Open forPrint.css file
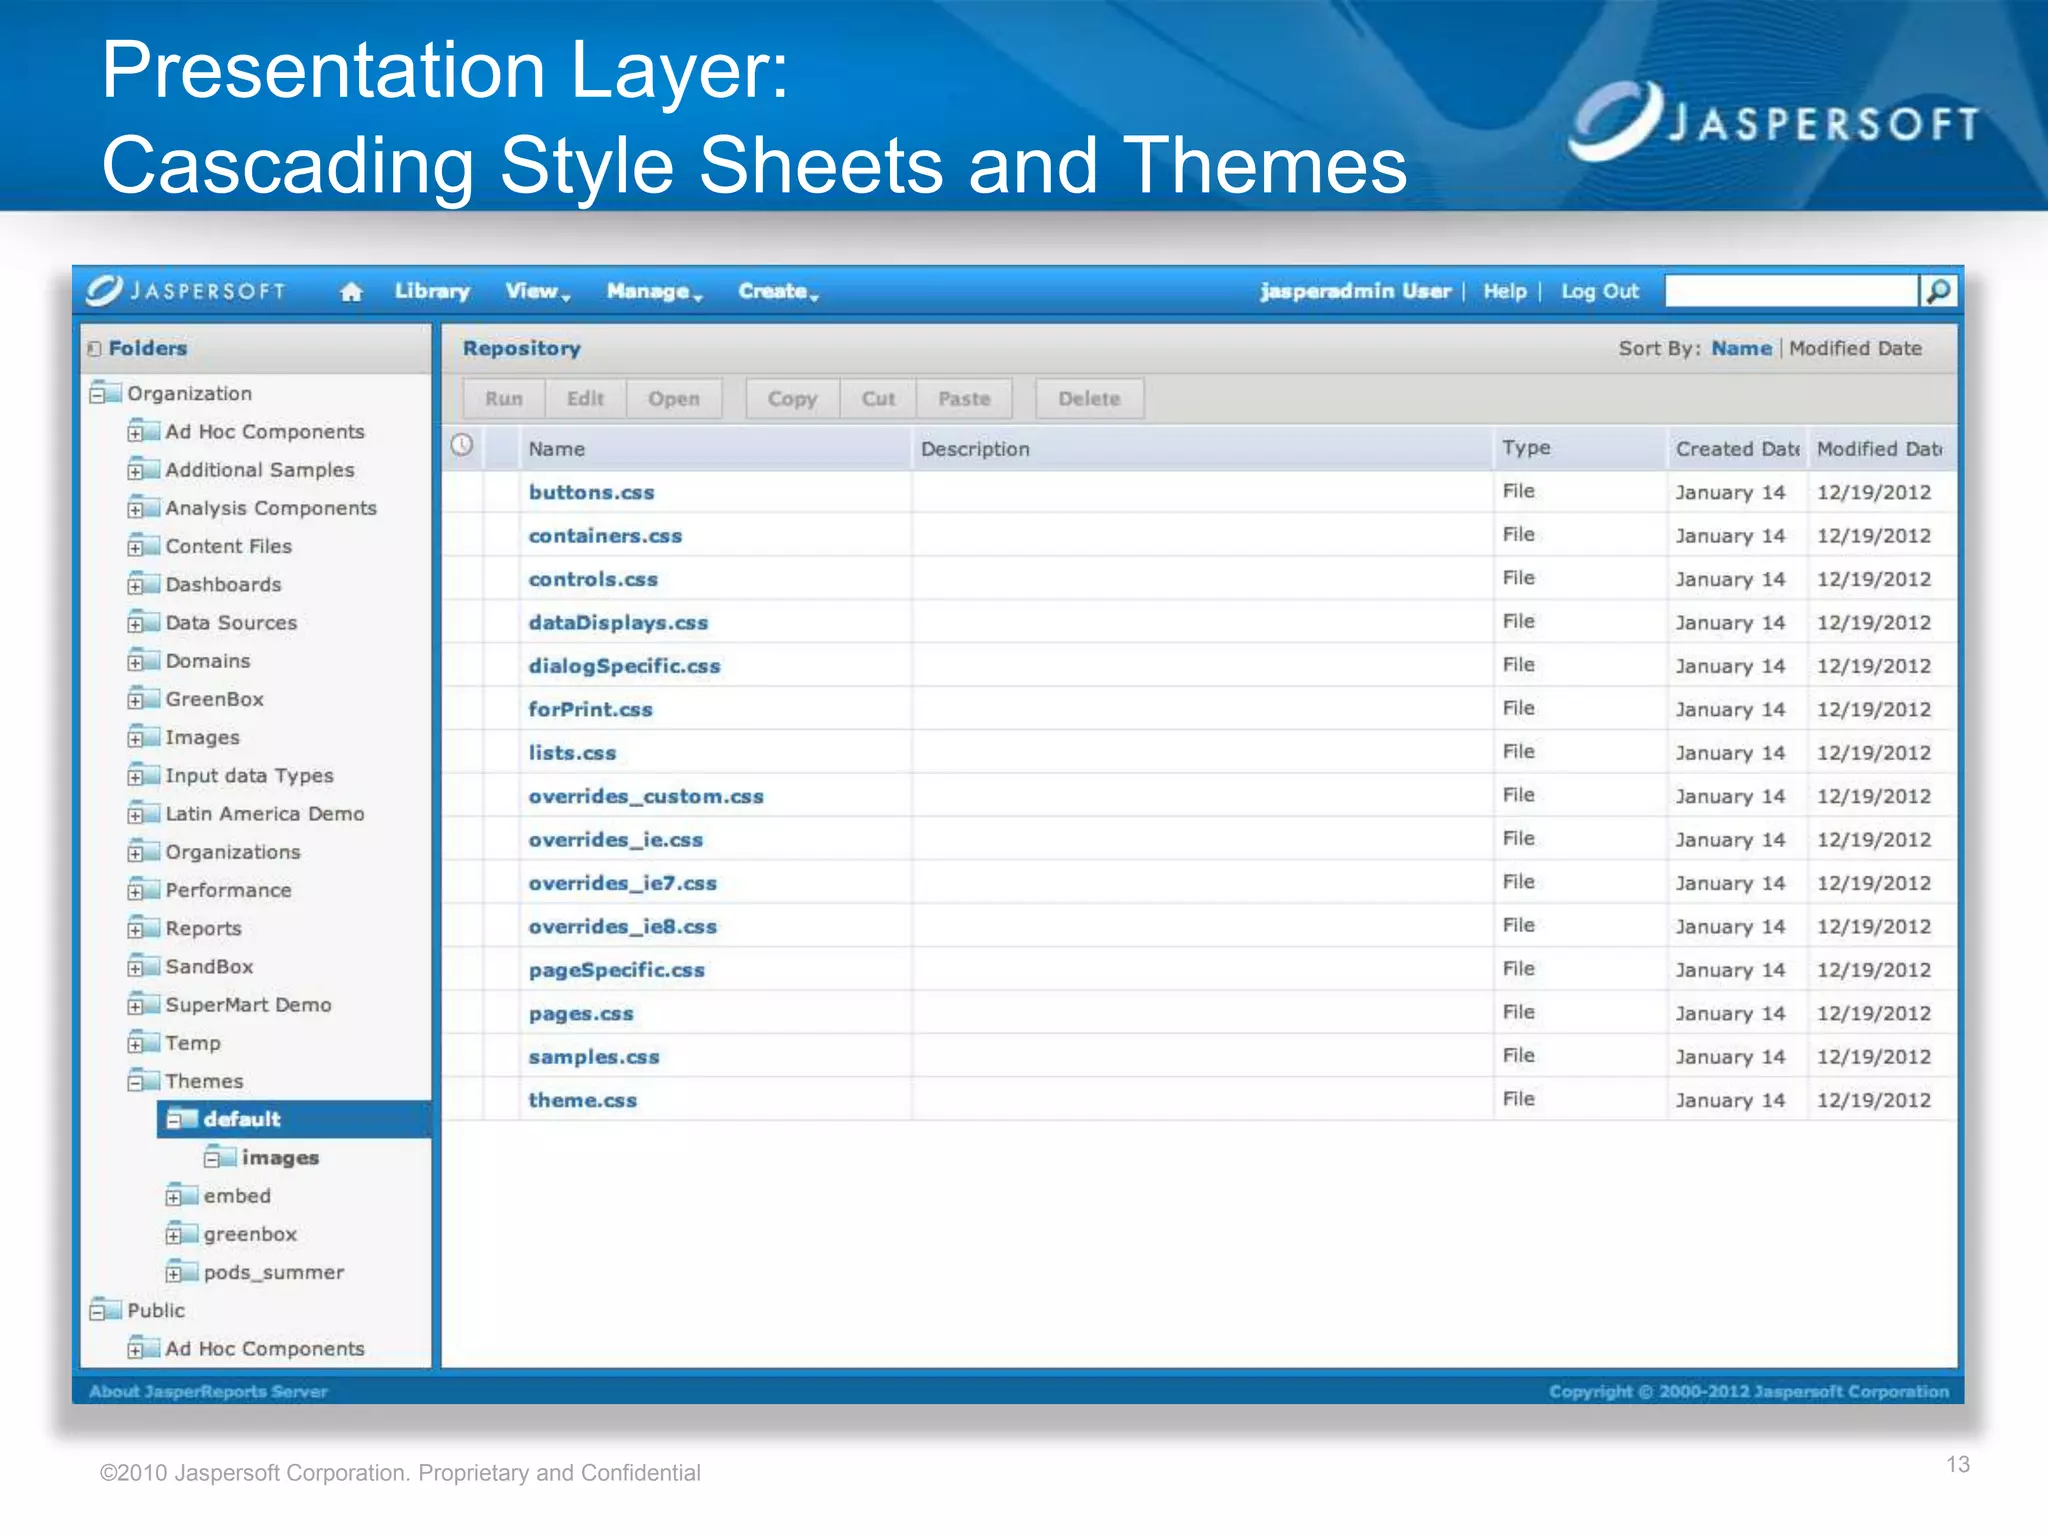Image resolution: width=2048 pixels, height=1536 pixels. click(x=590, y=709)
